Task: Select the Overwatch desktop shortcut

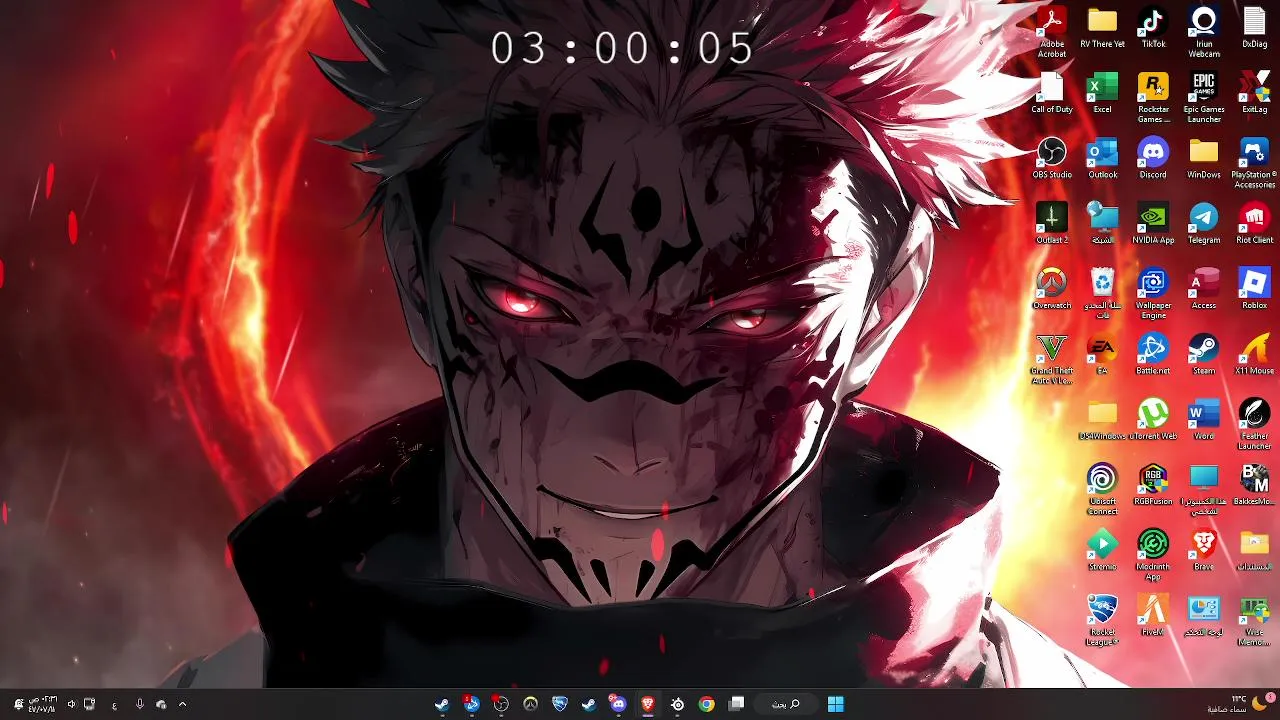Action: point(1052,289)
